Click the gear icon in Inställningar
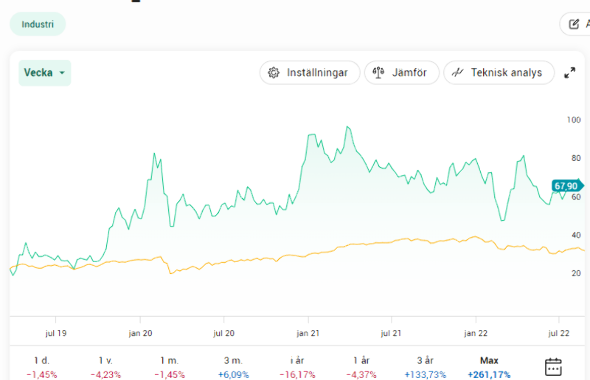This screenshot has width=590, height=380. pyautogui.click(x=274, y=73)
